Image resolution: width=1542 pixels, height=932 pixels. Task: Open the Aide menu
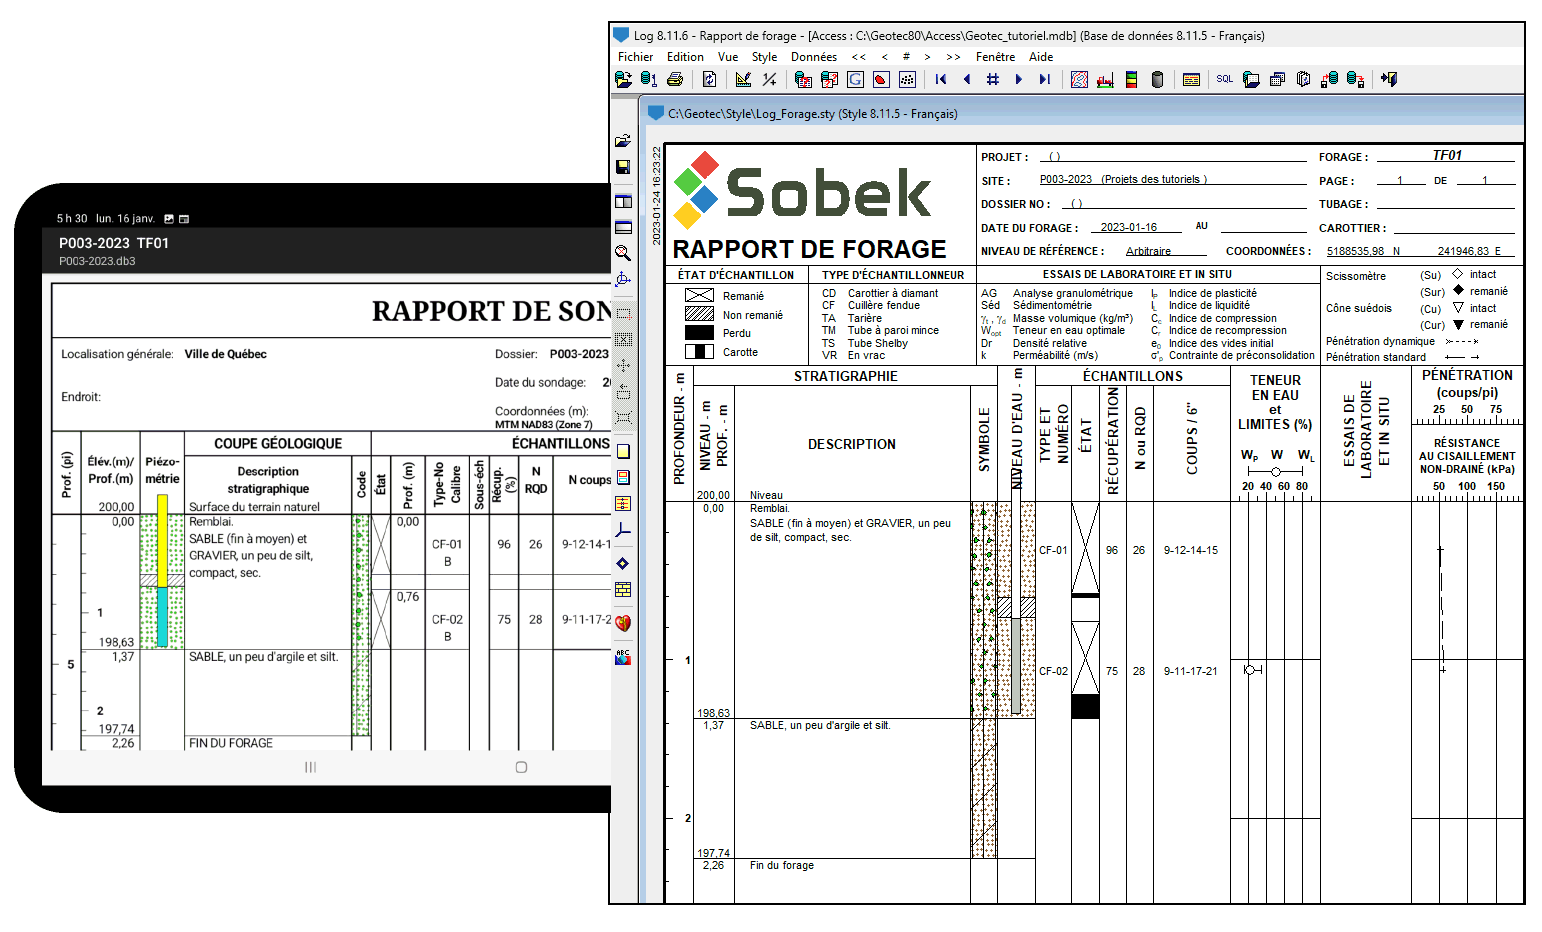pos(1041,57)
